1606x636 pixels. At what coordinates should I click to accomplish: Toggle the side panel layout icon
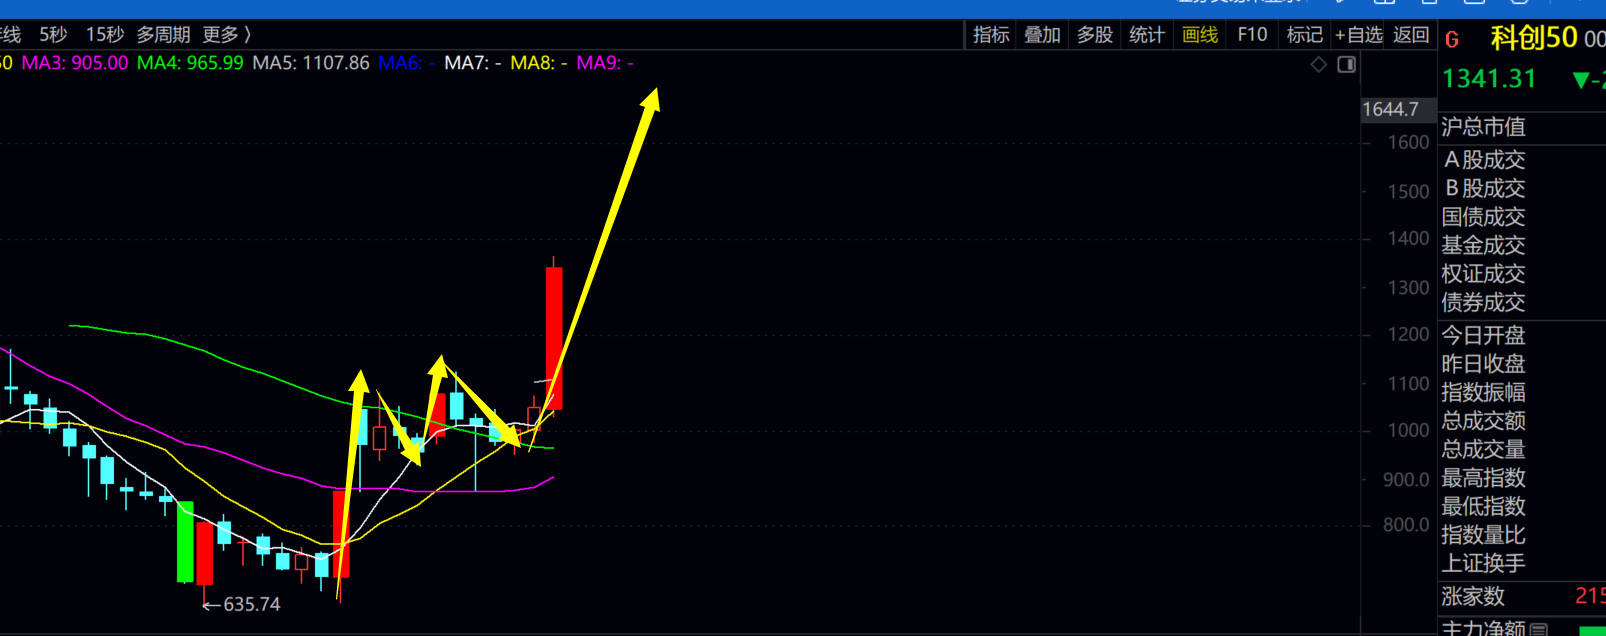pos(1347,65)
